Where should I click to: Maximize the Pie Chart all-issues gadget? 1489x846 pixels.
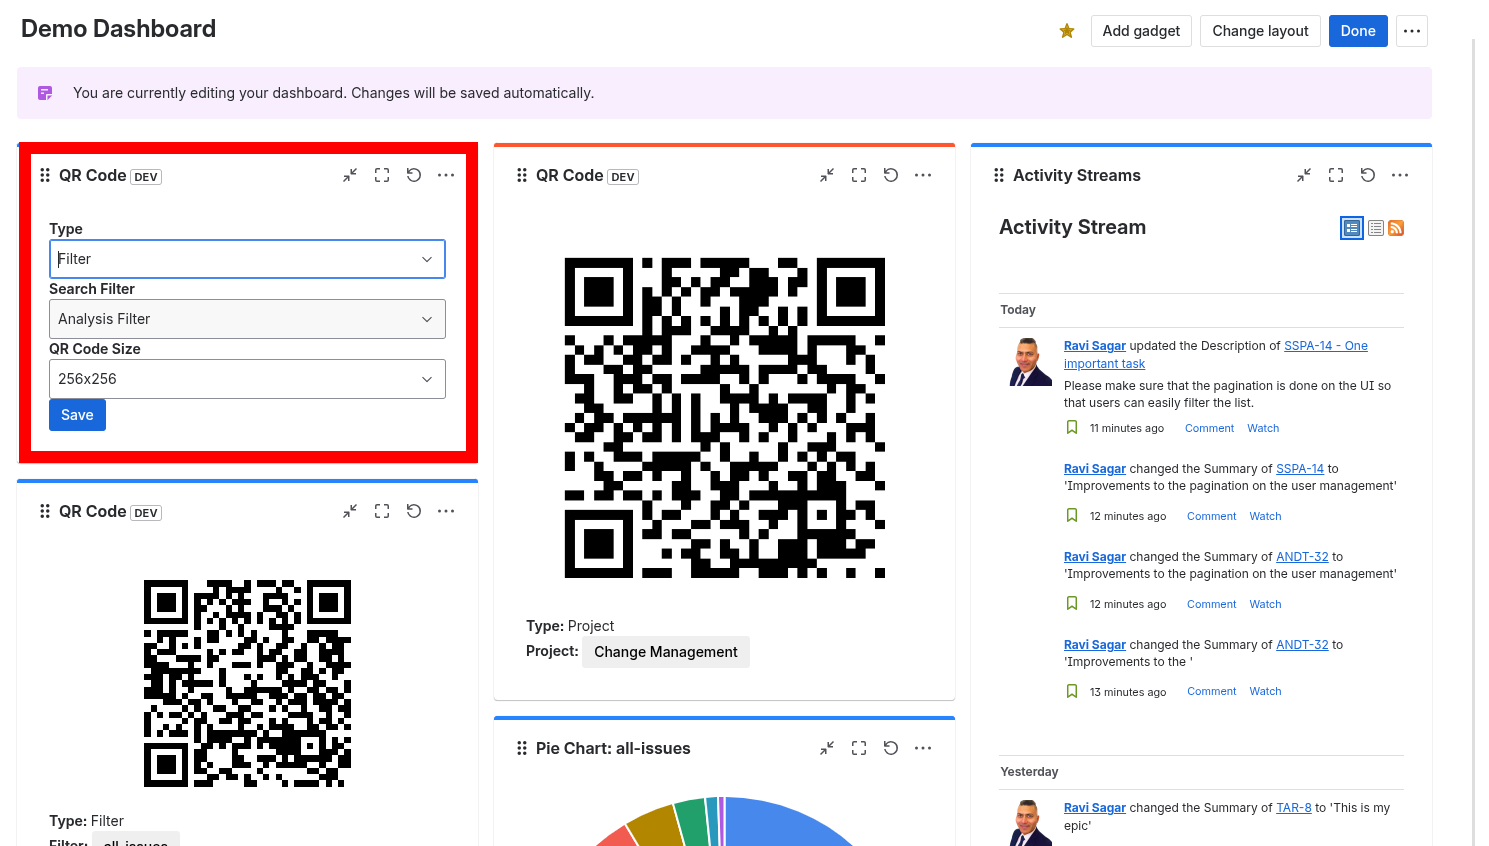(x=859, y=748)
